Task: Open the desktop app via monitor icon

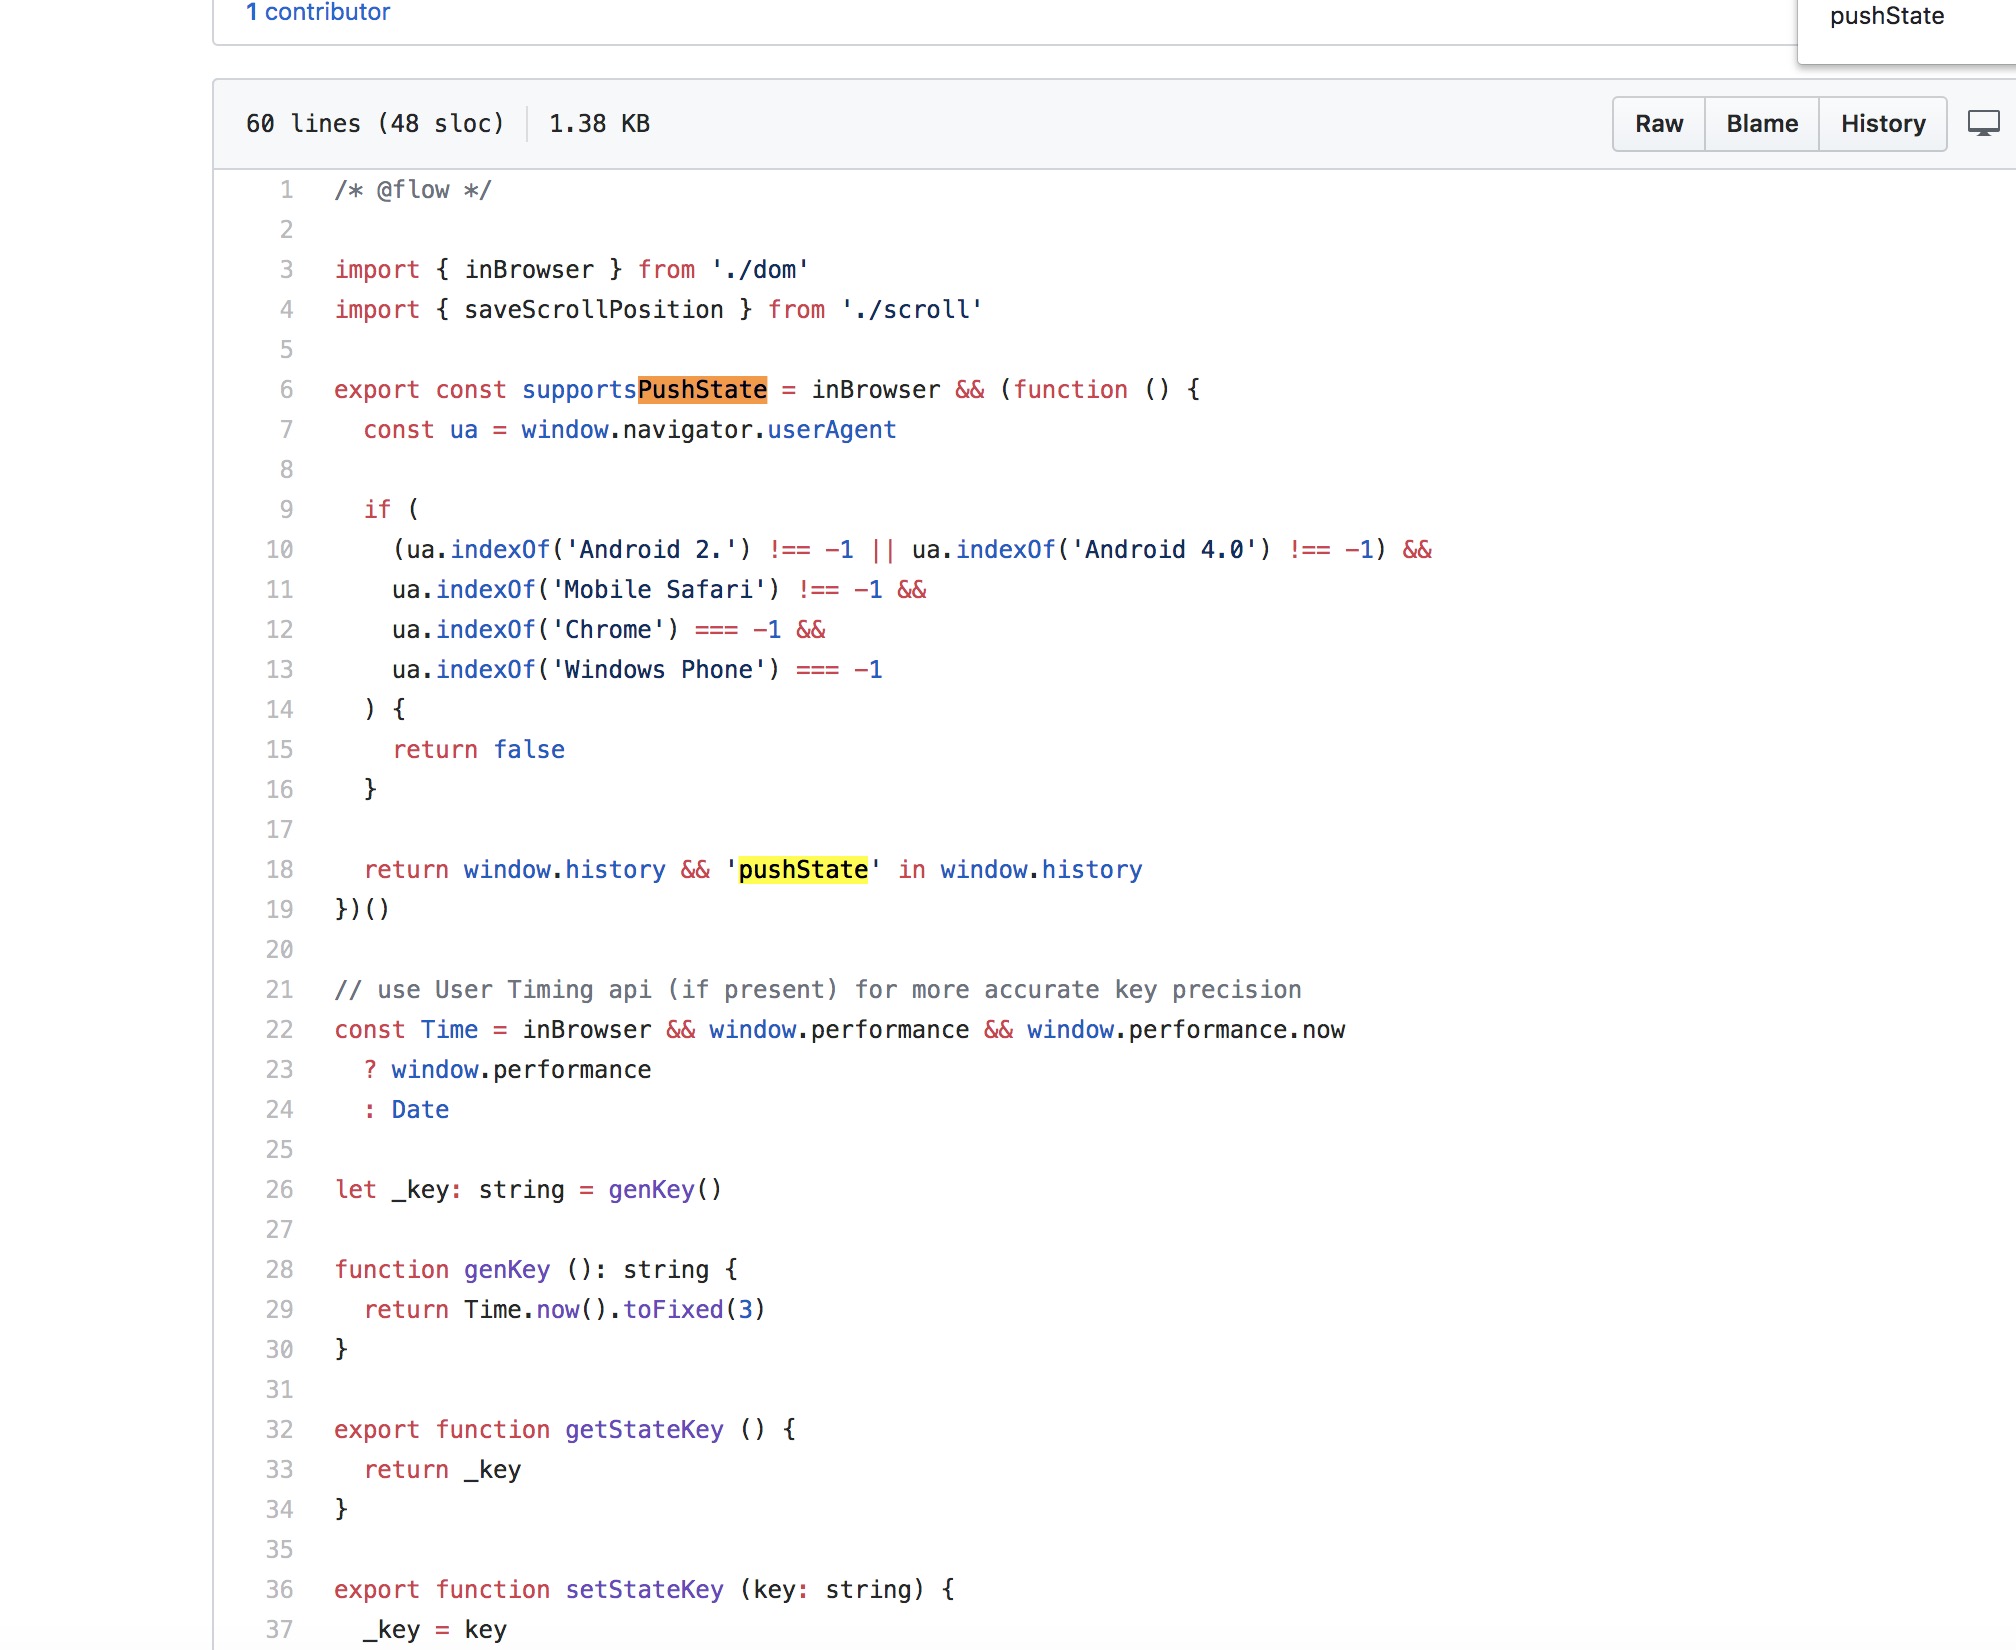Action: [x=1983, y=123]
